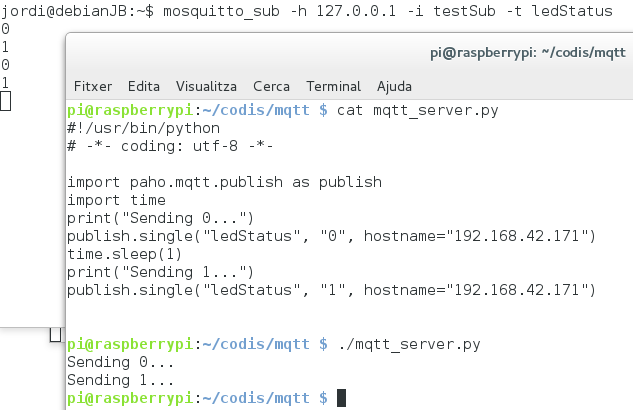Click the time.sleep(1) line
This screenshot has height=410, width=633.
pyautogui.click(x=125, y=254)
